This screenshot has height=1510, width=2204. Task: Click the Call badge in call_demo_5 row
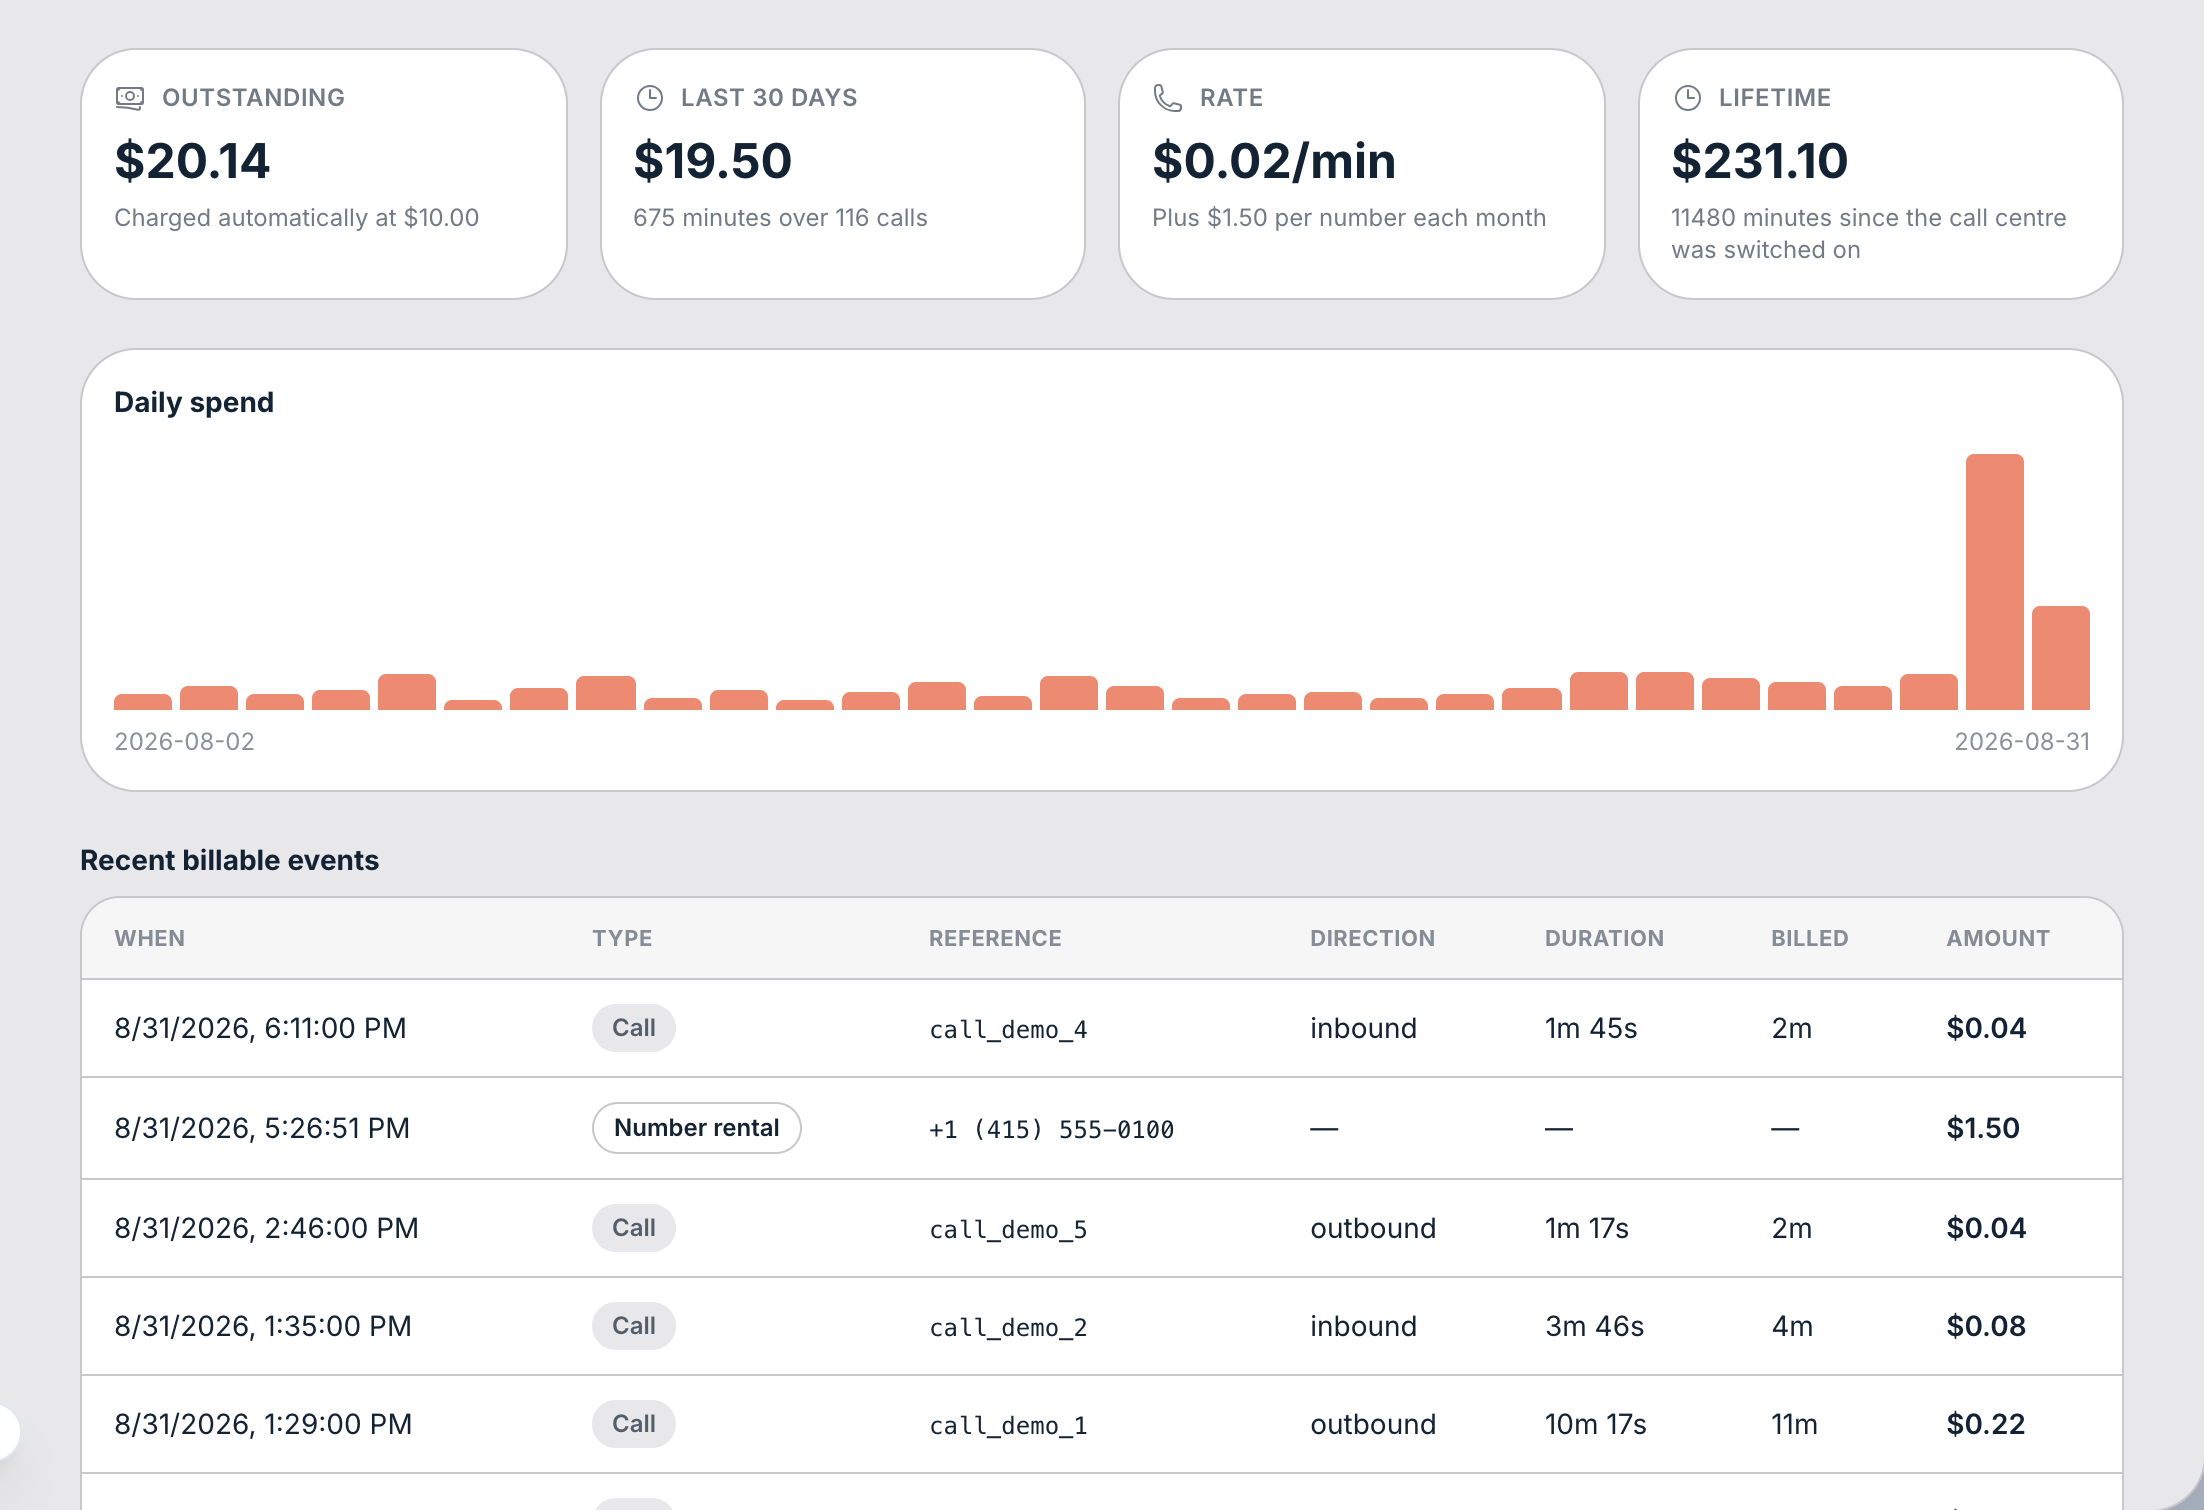point(634,1228)
